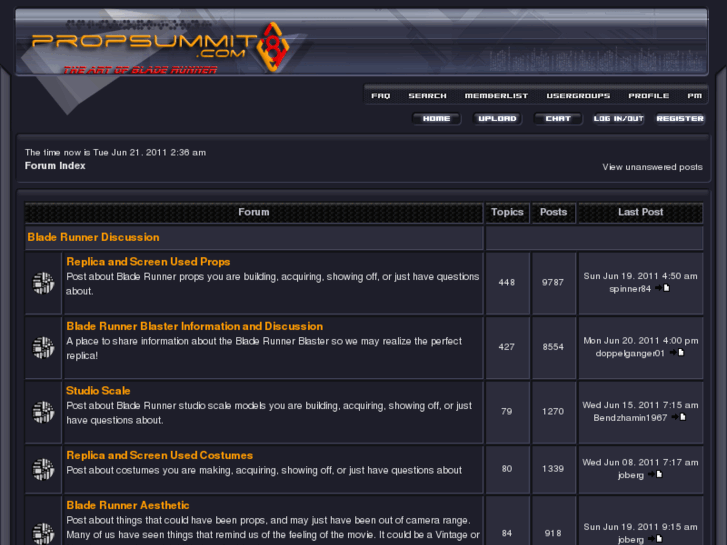The image size is (727, 545).
Task: Click date Wed Jun 15, 2011 7:15 am
Action: coord(640,405)
